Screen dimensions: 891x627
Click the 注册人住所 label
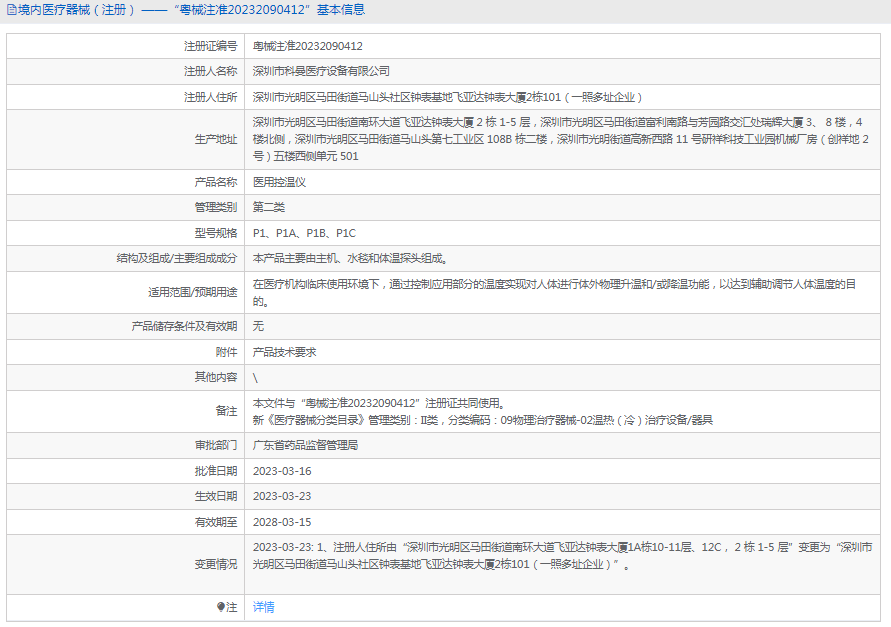tap(210, 97)
